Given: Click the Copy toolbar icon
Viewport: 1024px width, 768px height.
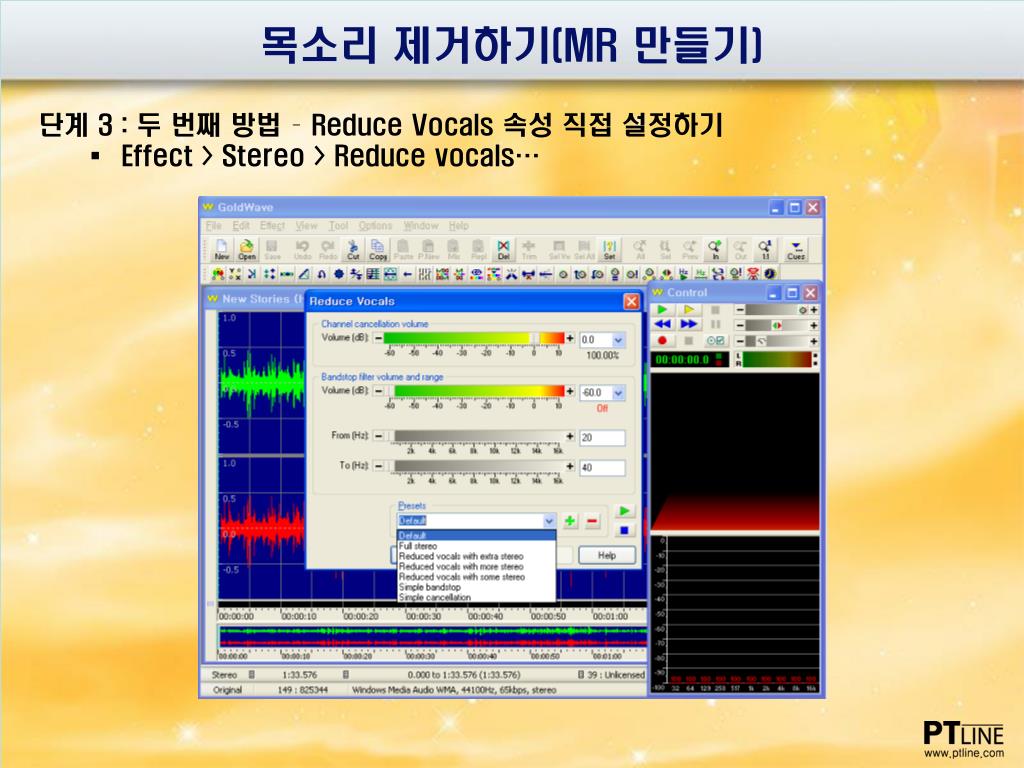Looking at the screenshot, I should [378, 249].
